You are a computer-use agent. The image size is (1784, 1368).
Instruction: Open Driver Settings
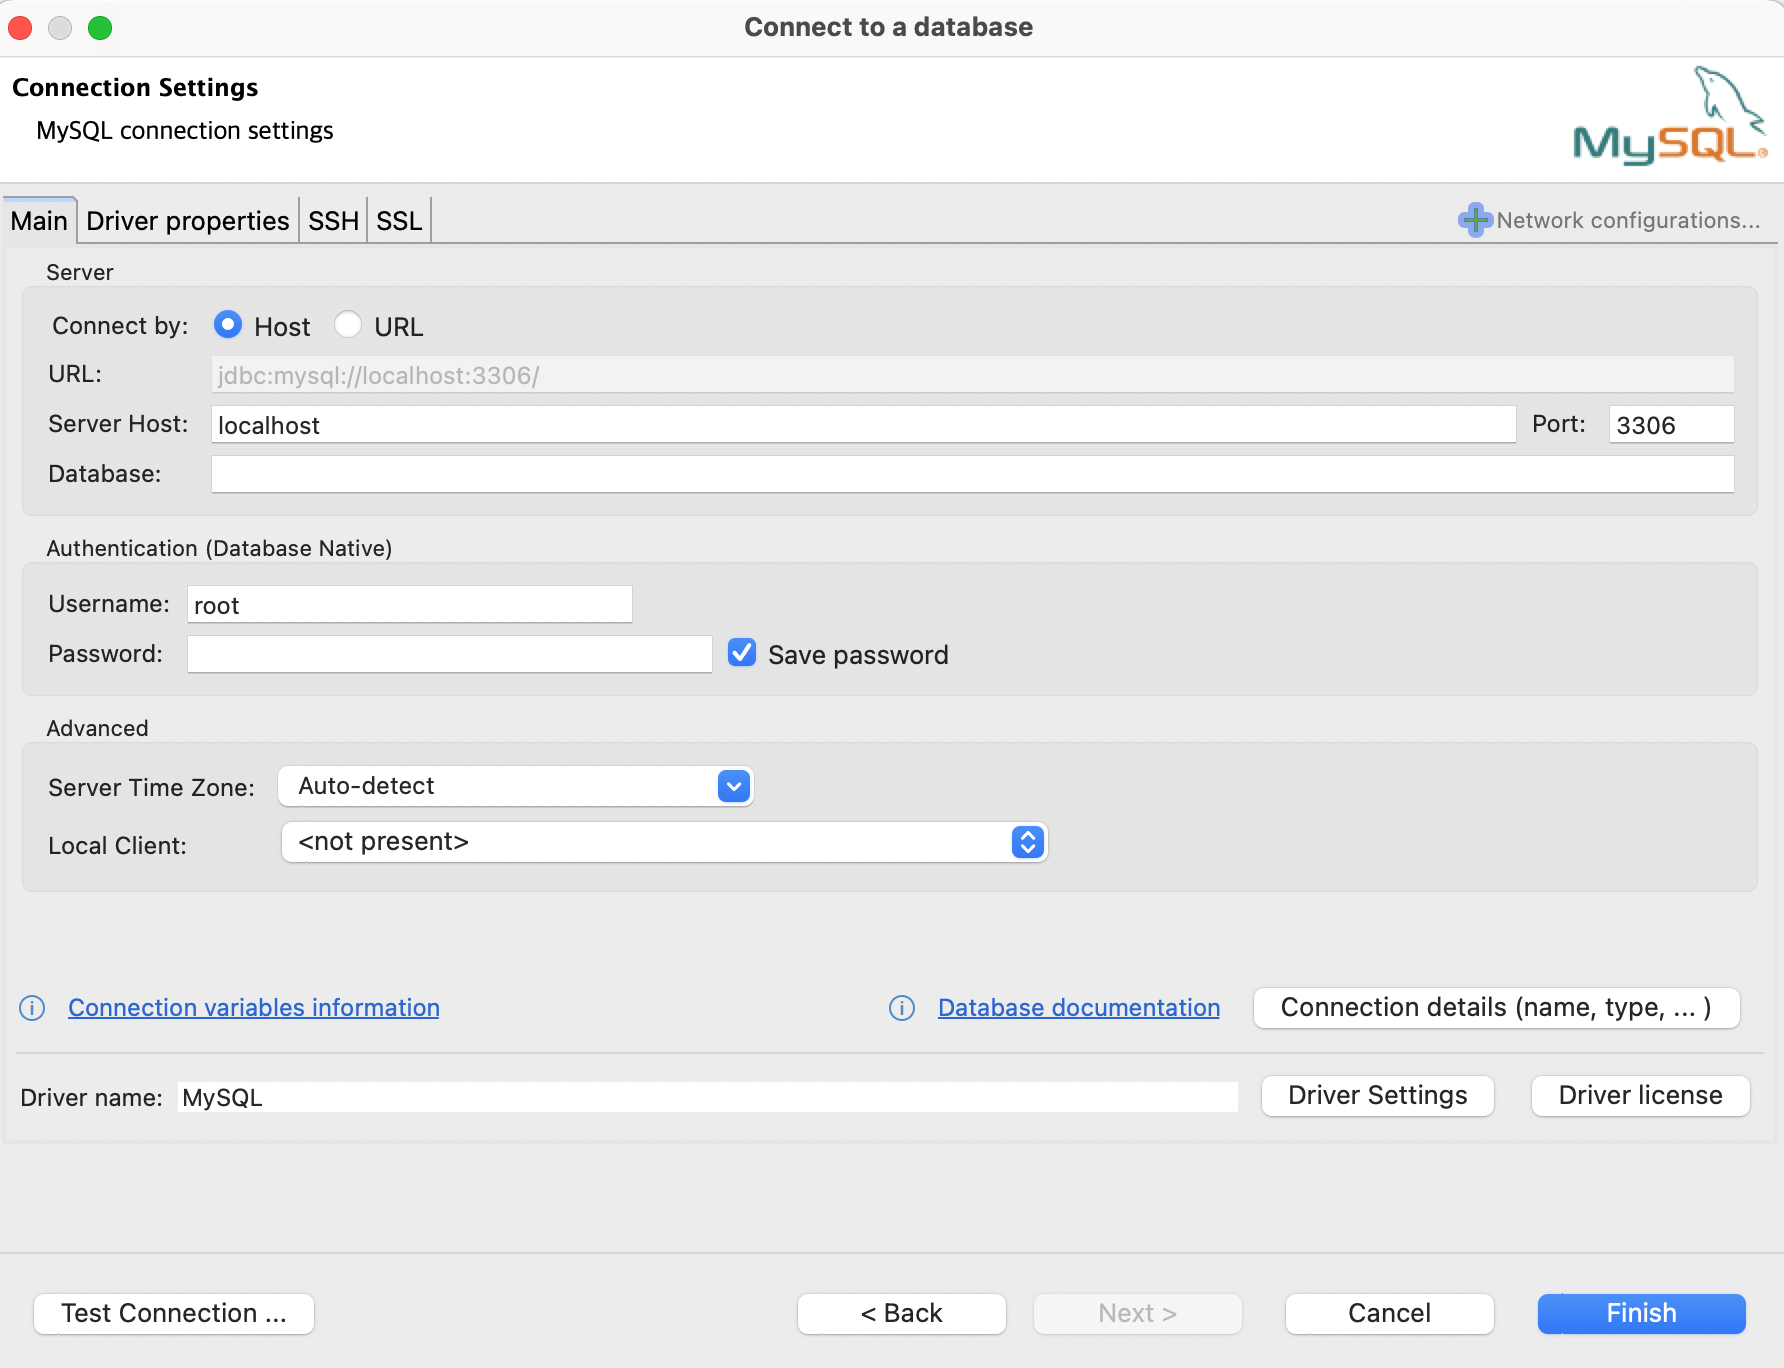coord(1378,1096)
